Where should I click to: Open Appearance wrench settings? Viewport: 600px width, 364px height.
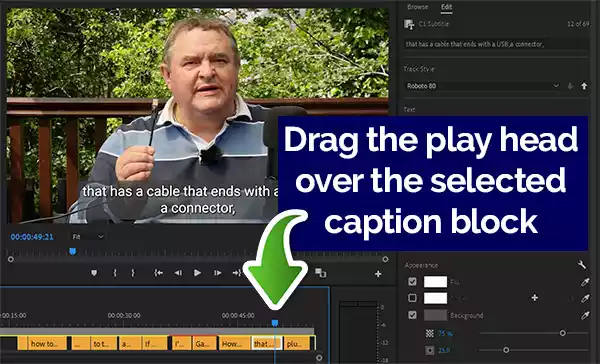[x=582, y=264]
